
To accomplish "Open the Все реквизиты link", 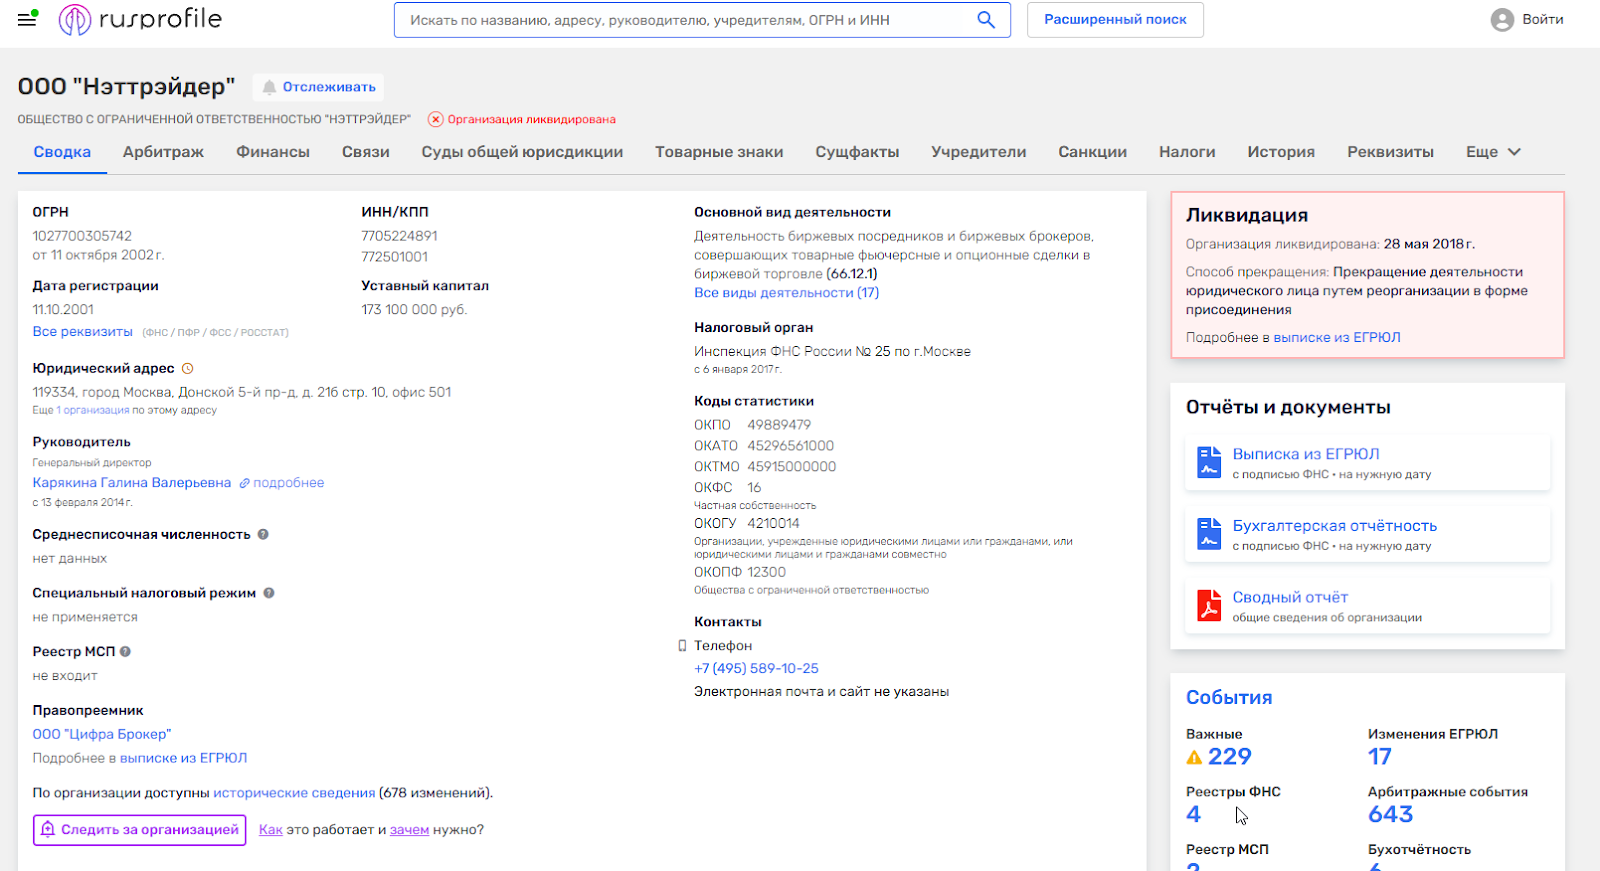I will (x=82, y=332).
